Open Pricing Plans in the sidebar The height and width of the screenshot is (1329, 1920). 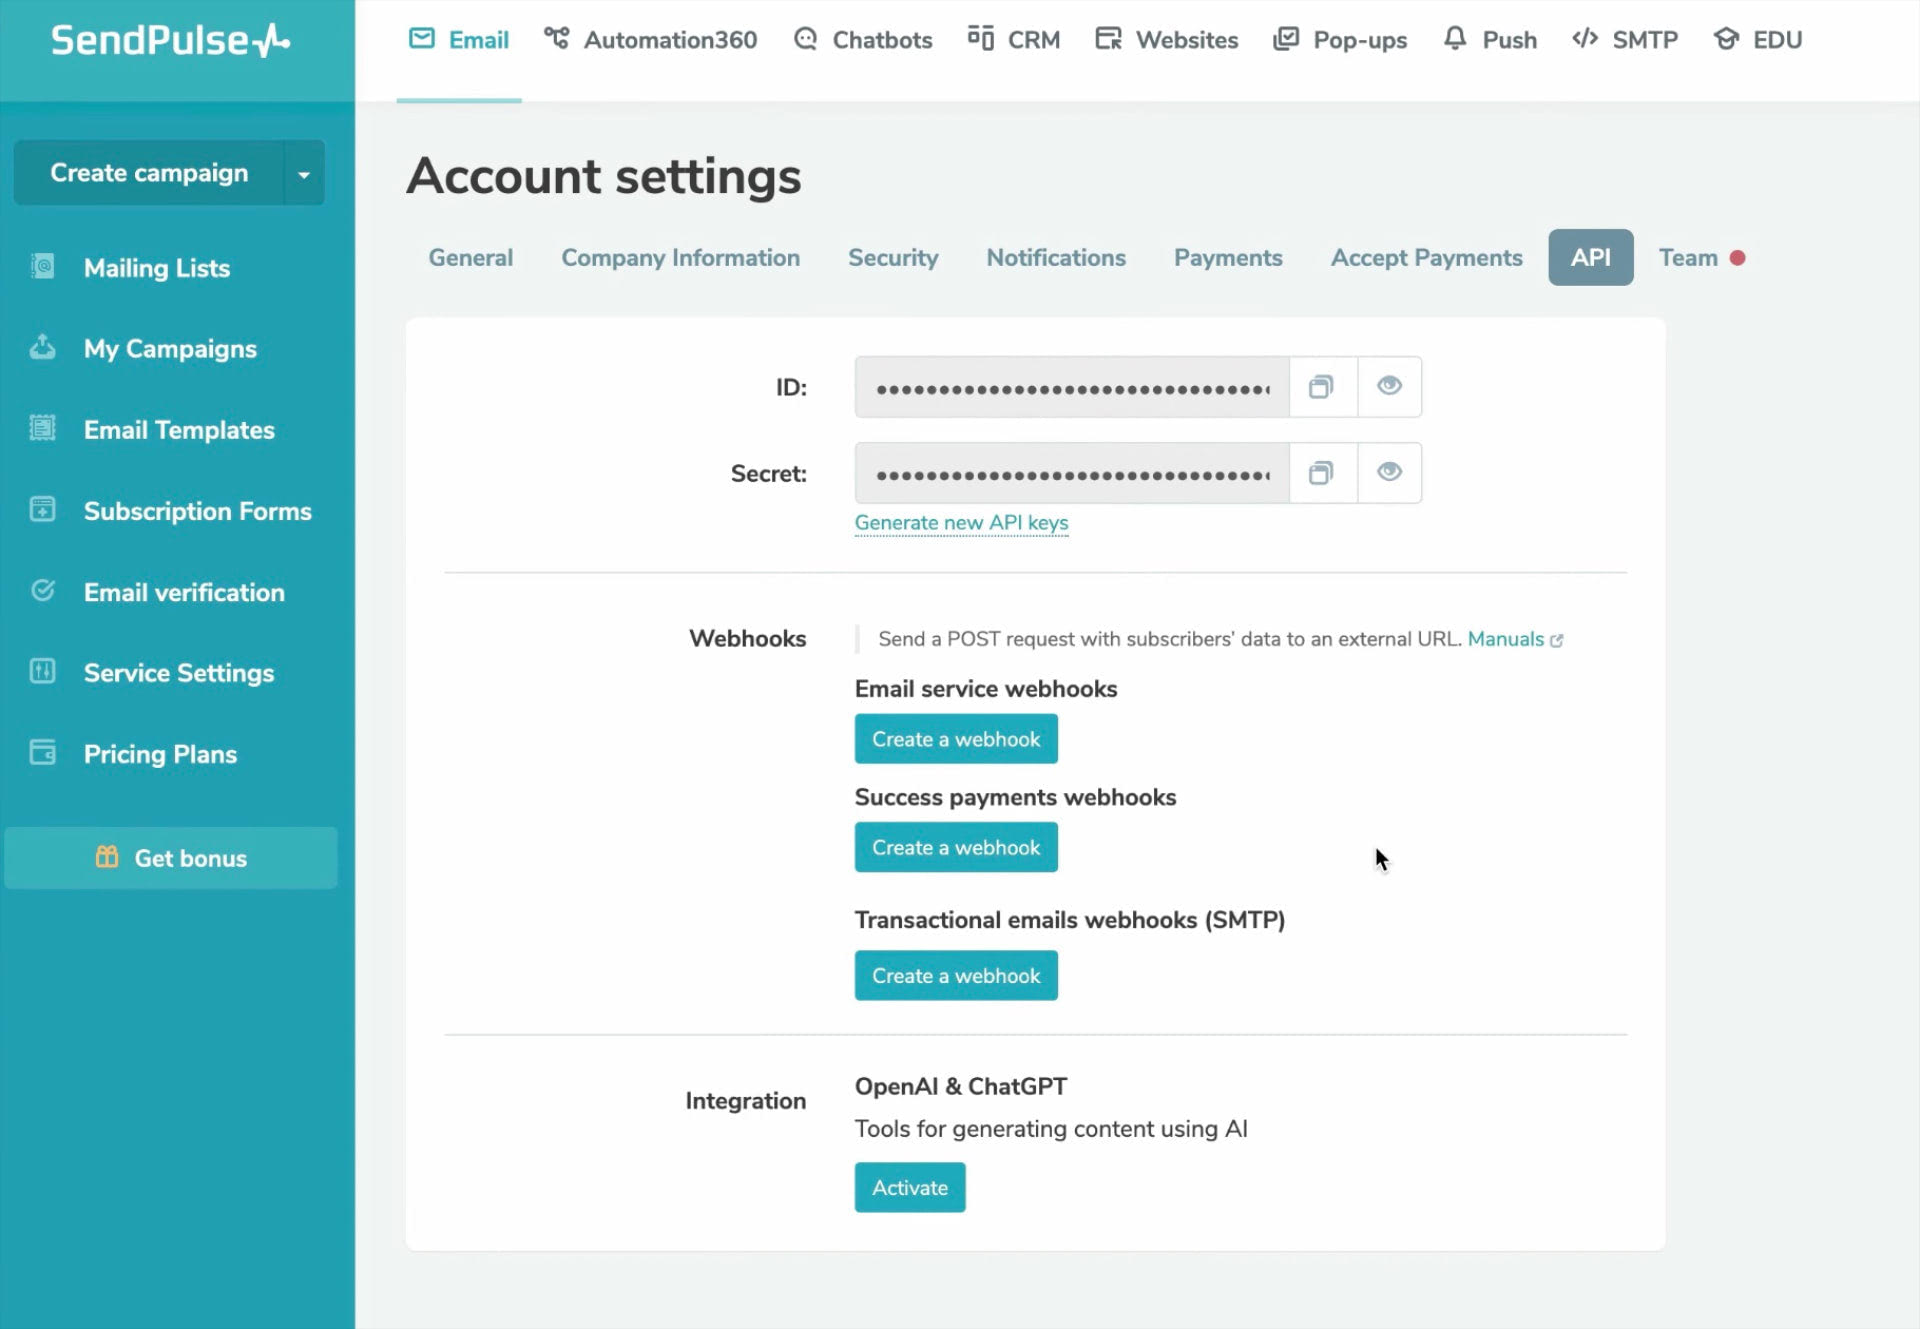click(160, 754)
